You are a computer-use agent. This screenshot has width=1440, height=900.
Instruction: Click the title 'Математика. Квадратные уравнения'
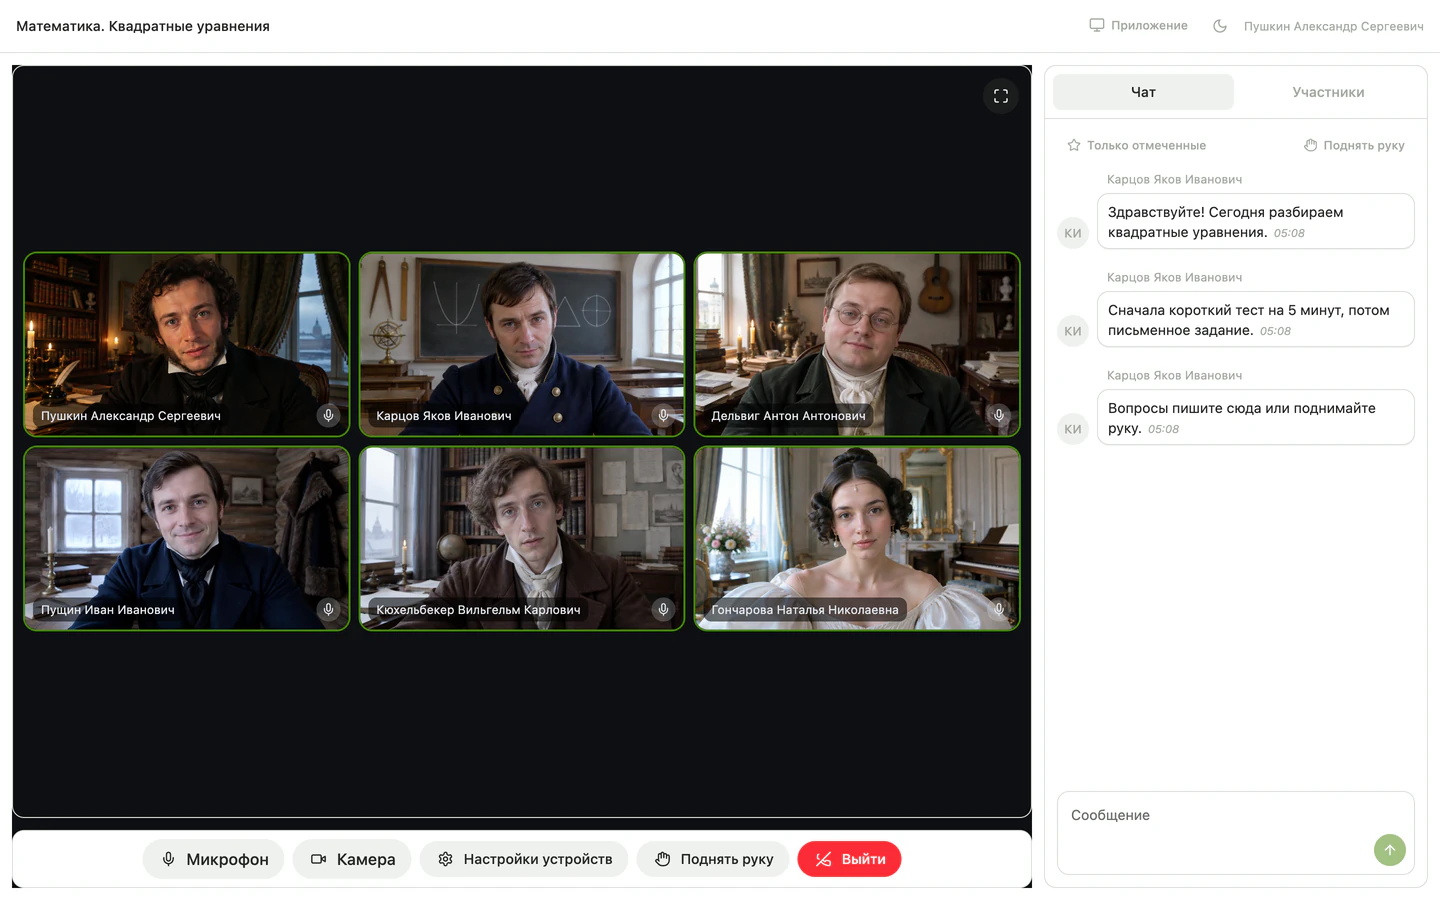(143, 26)
